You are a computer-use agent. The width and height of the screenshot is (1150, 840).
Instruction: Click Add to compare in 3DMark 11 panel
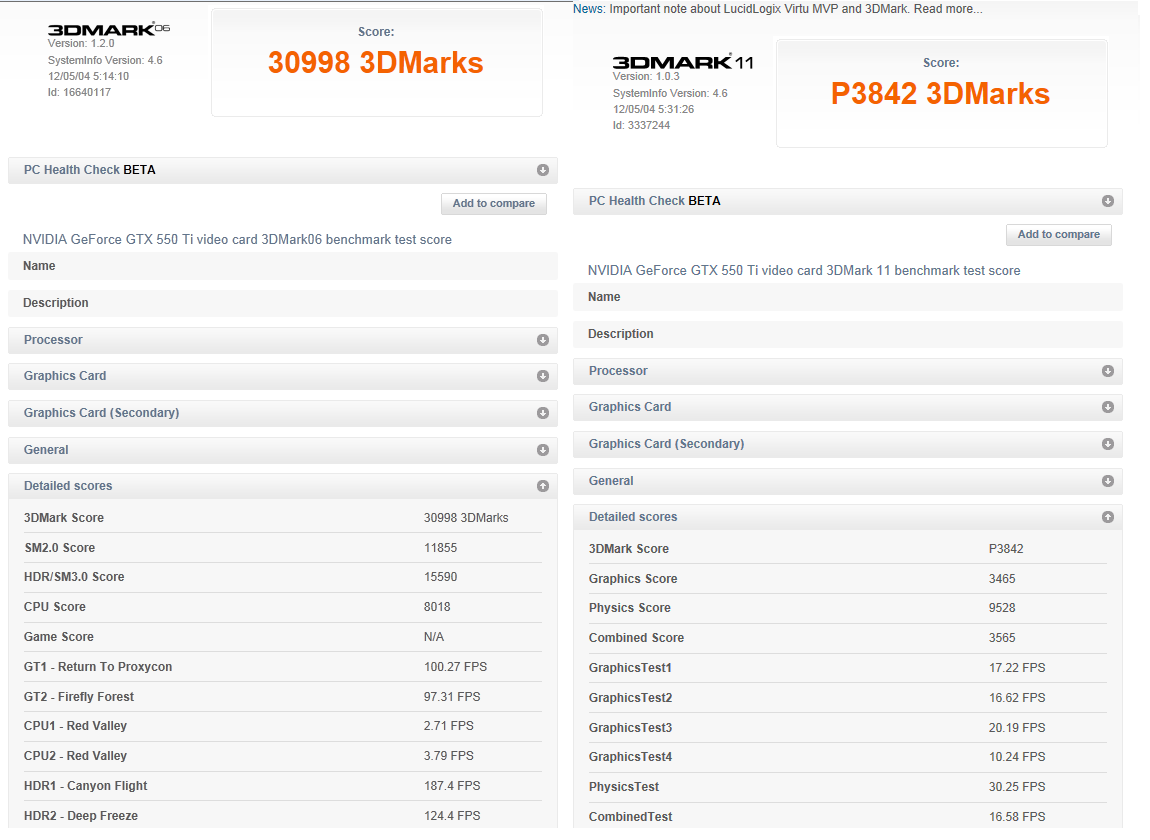(x=1058, y=235)
